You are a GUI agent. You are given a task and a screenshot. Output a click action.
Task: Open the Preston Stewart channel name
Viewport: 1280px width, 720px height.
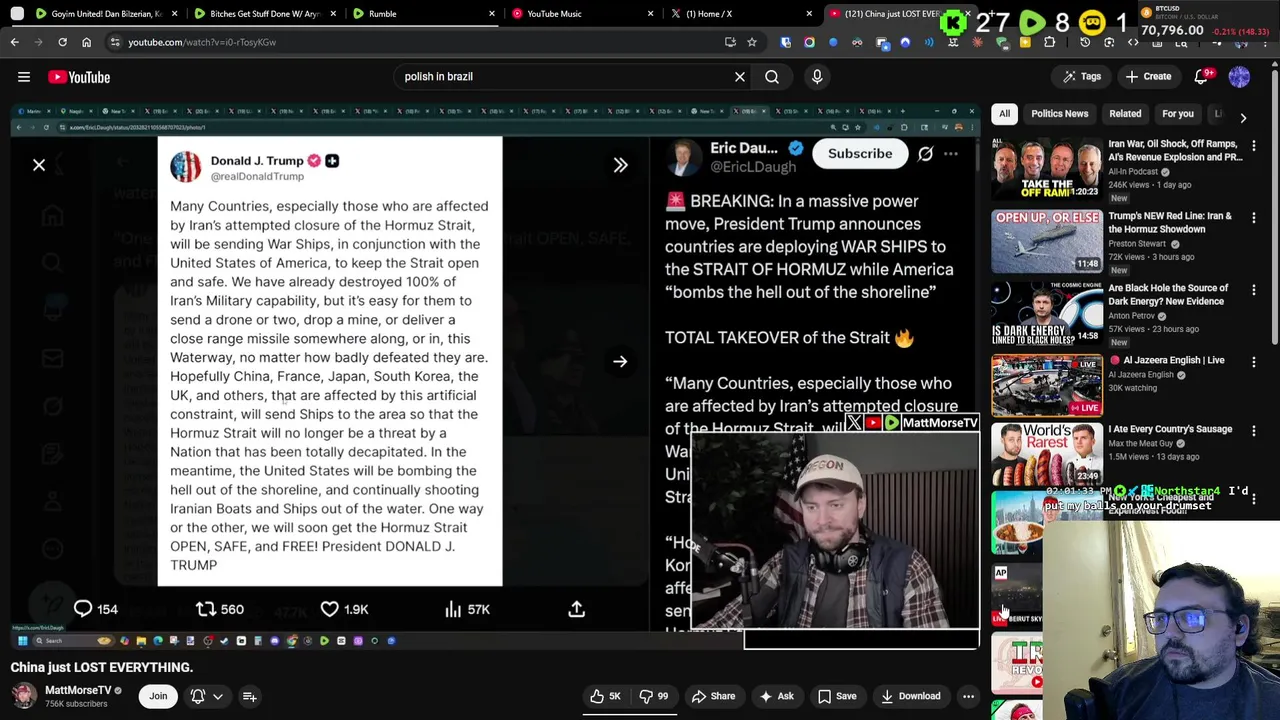click(1136, 243)
